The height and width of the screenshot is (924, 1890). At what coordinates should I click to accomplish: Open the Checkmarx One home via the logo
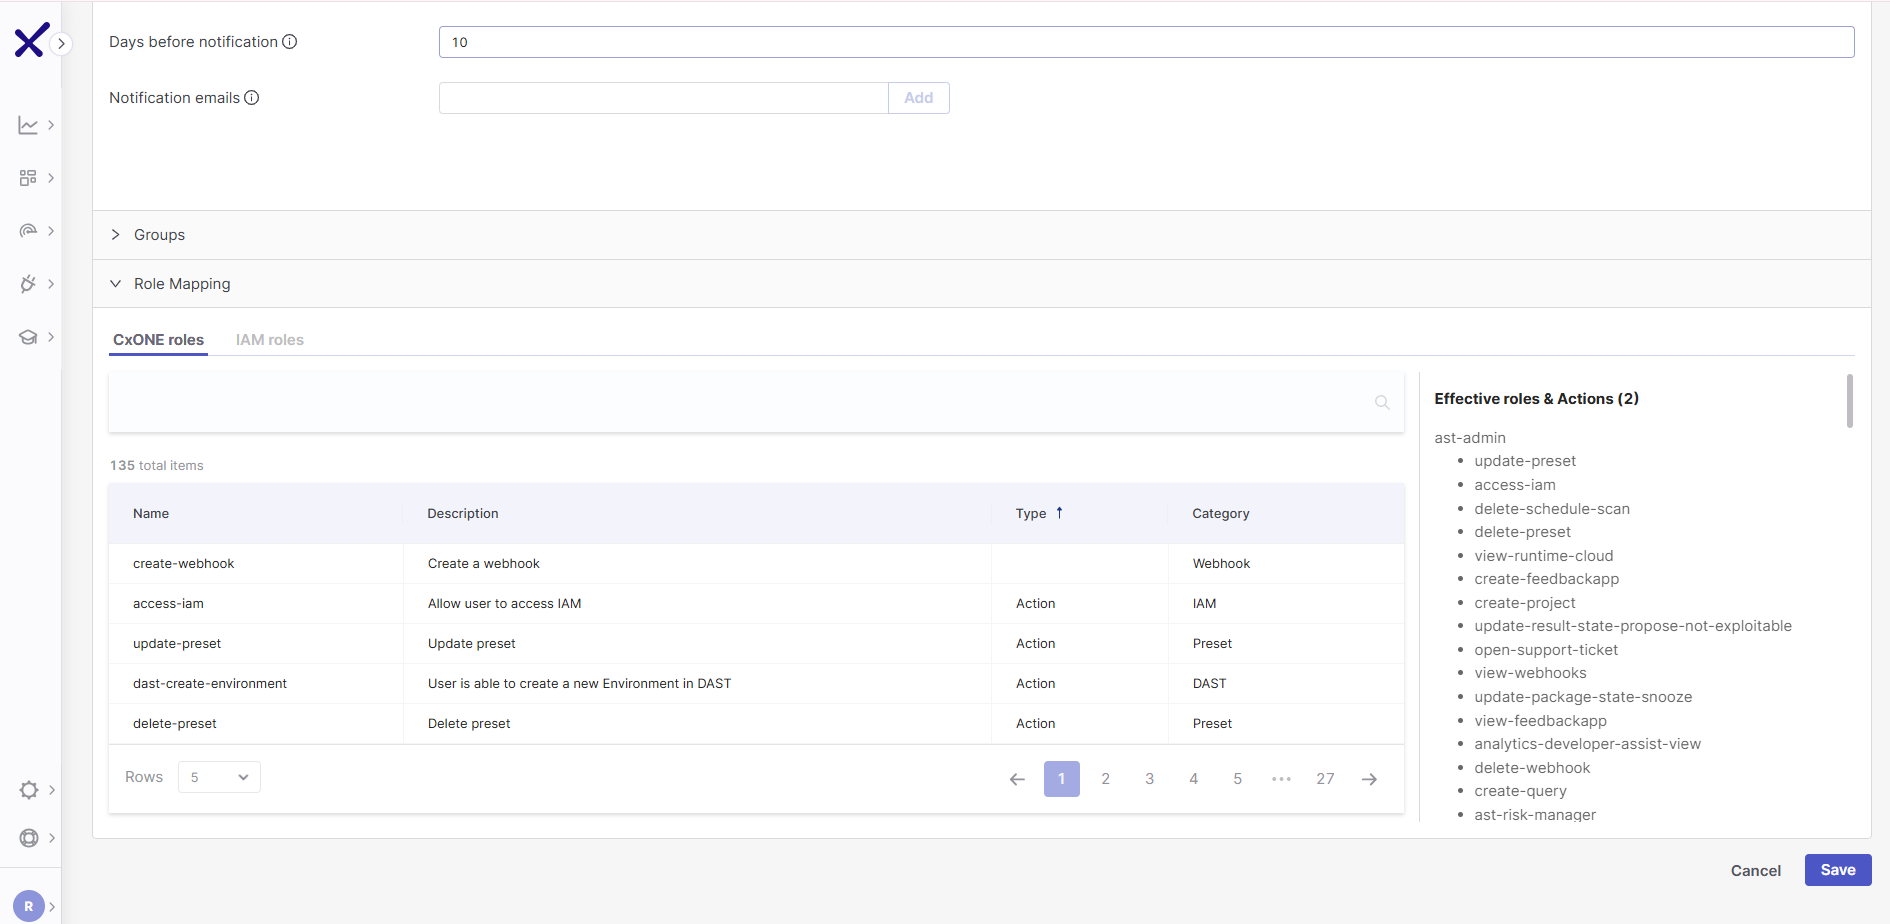point(30,40)
